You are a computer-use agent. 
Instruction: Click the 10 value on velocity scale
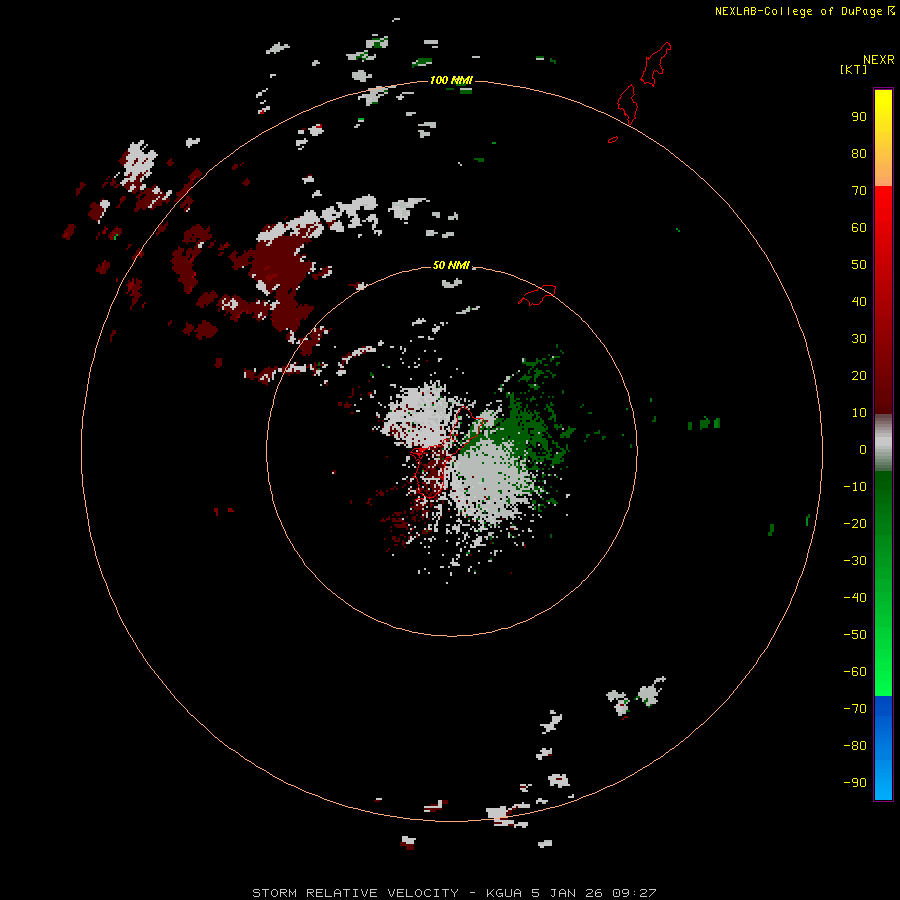[859, 413]
